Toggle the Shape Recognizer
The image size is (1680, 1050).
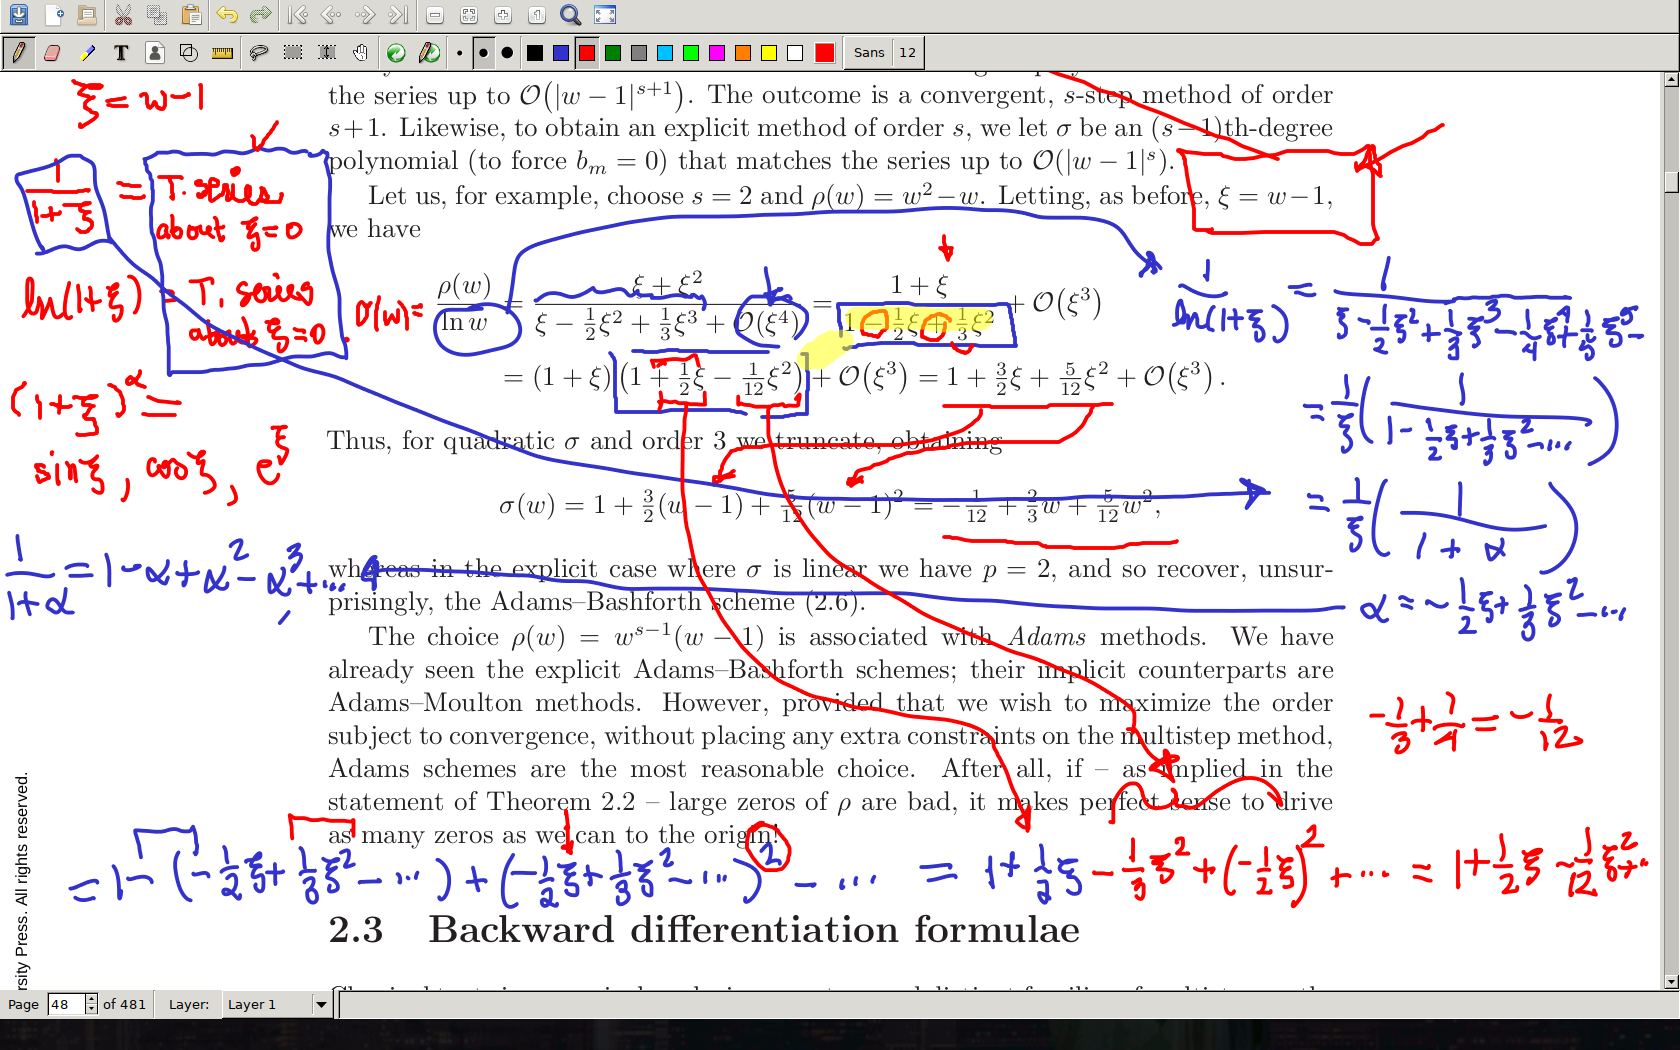click(x=188, y=53)
